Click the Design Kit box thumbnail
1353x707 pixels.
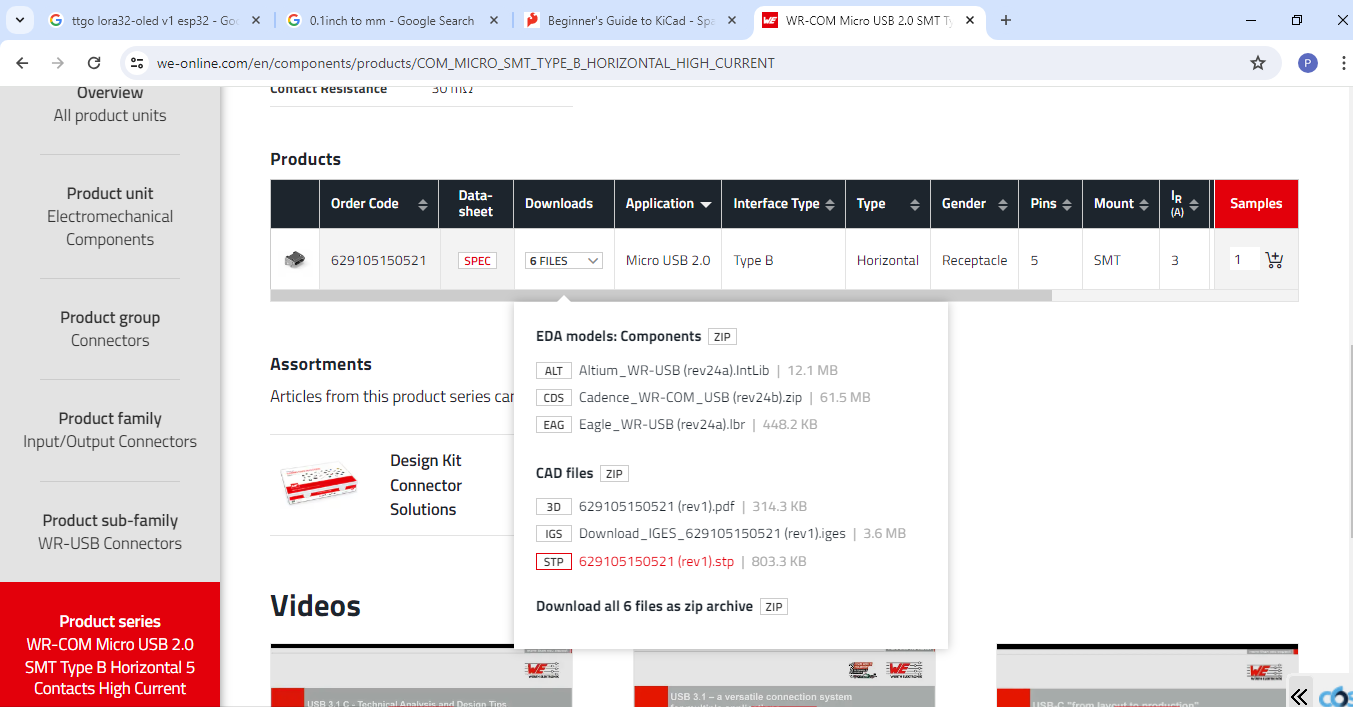pyautogui.click(x=320, y=483)
